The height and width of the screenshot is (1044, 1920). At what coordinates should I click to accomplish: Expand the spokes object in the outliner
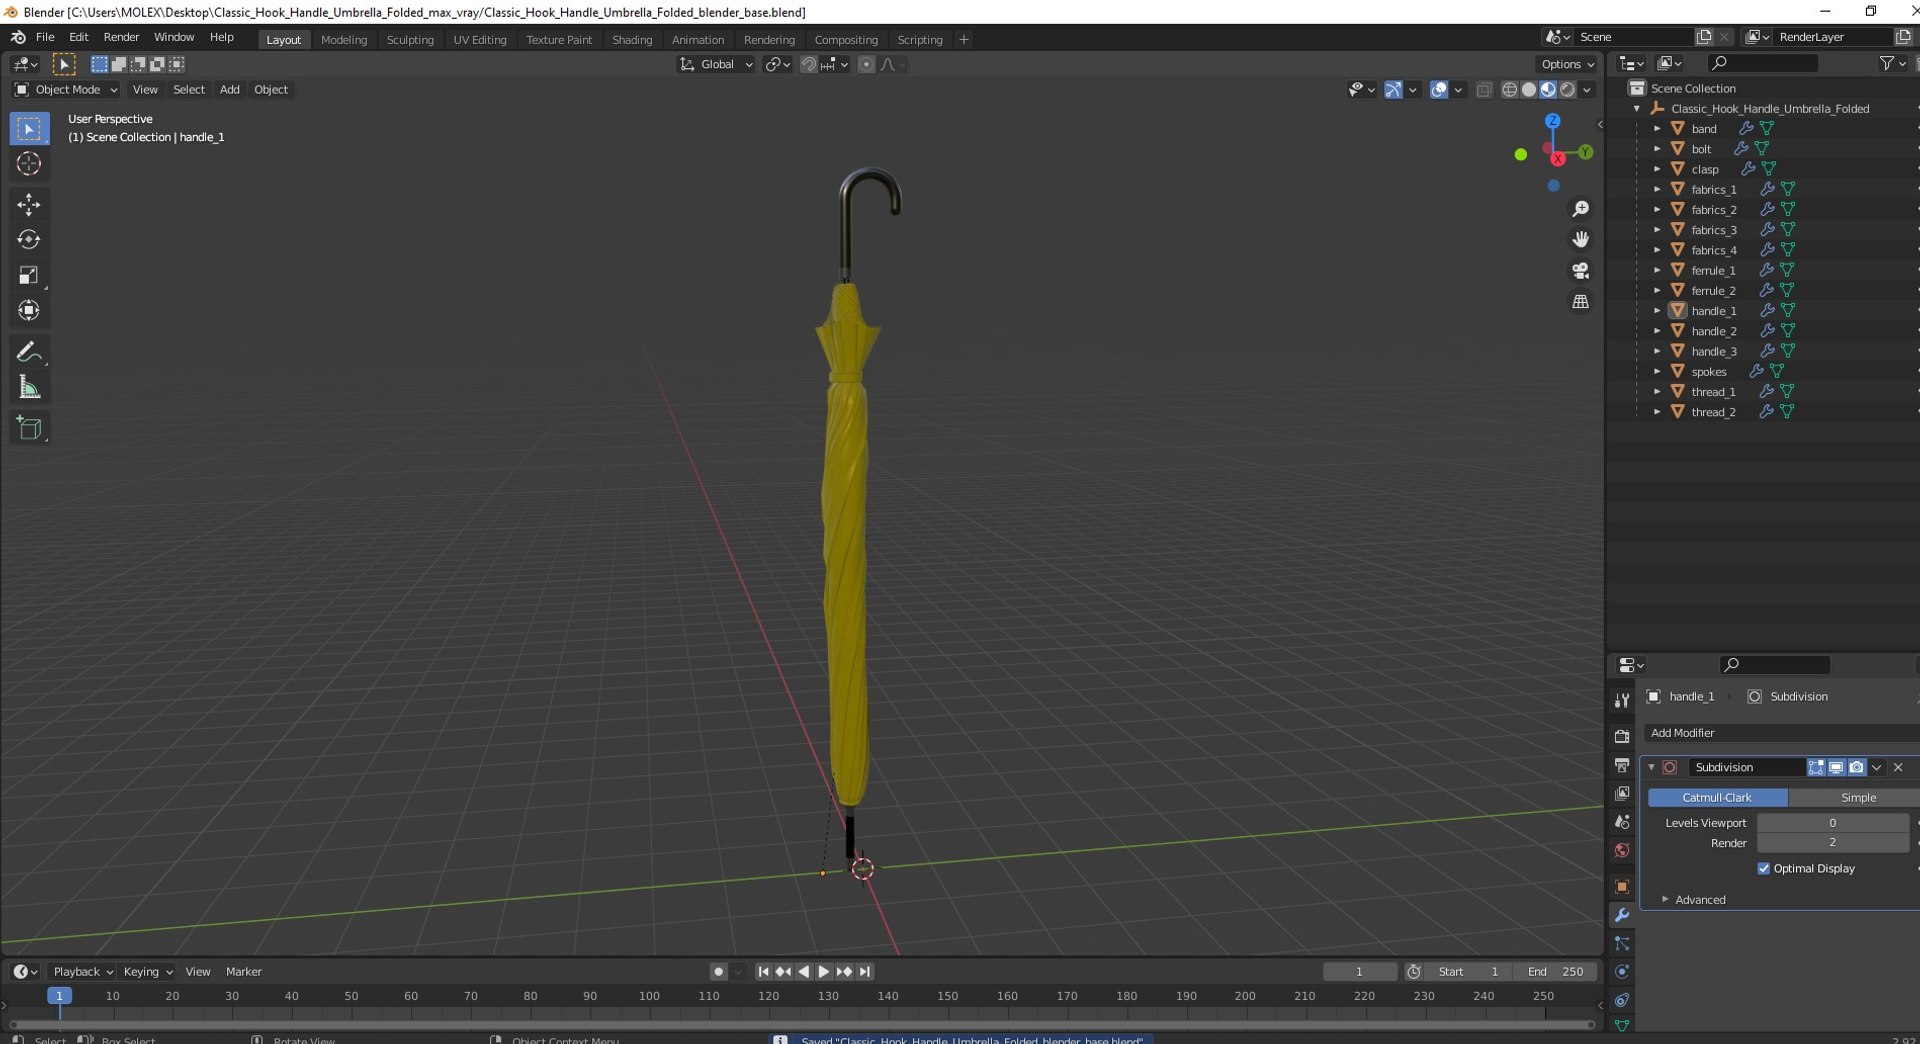[1657, 371]
